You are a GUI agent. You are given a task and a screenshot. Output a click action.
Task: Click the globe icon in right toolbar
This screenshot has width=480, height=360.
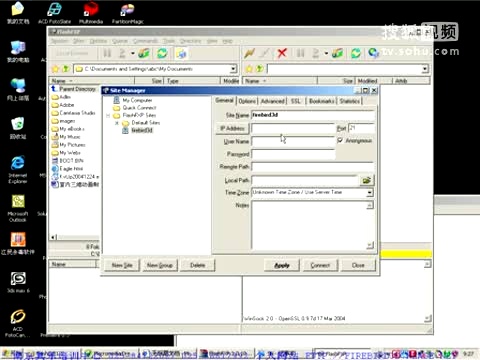[x=373, y=53]
